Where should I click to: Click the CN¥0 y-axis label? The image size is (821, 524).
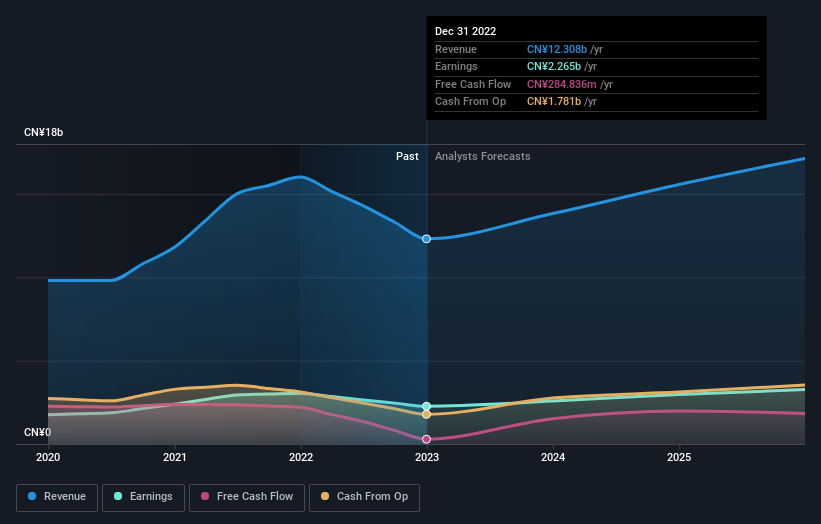(x=37, y=432)
